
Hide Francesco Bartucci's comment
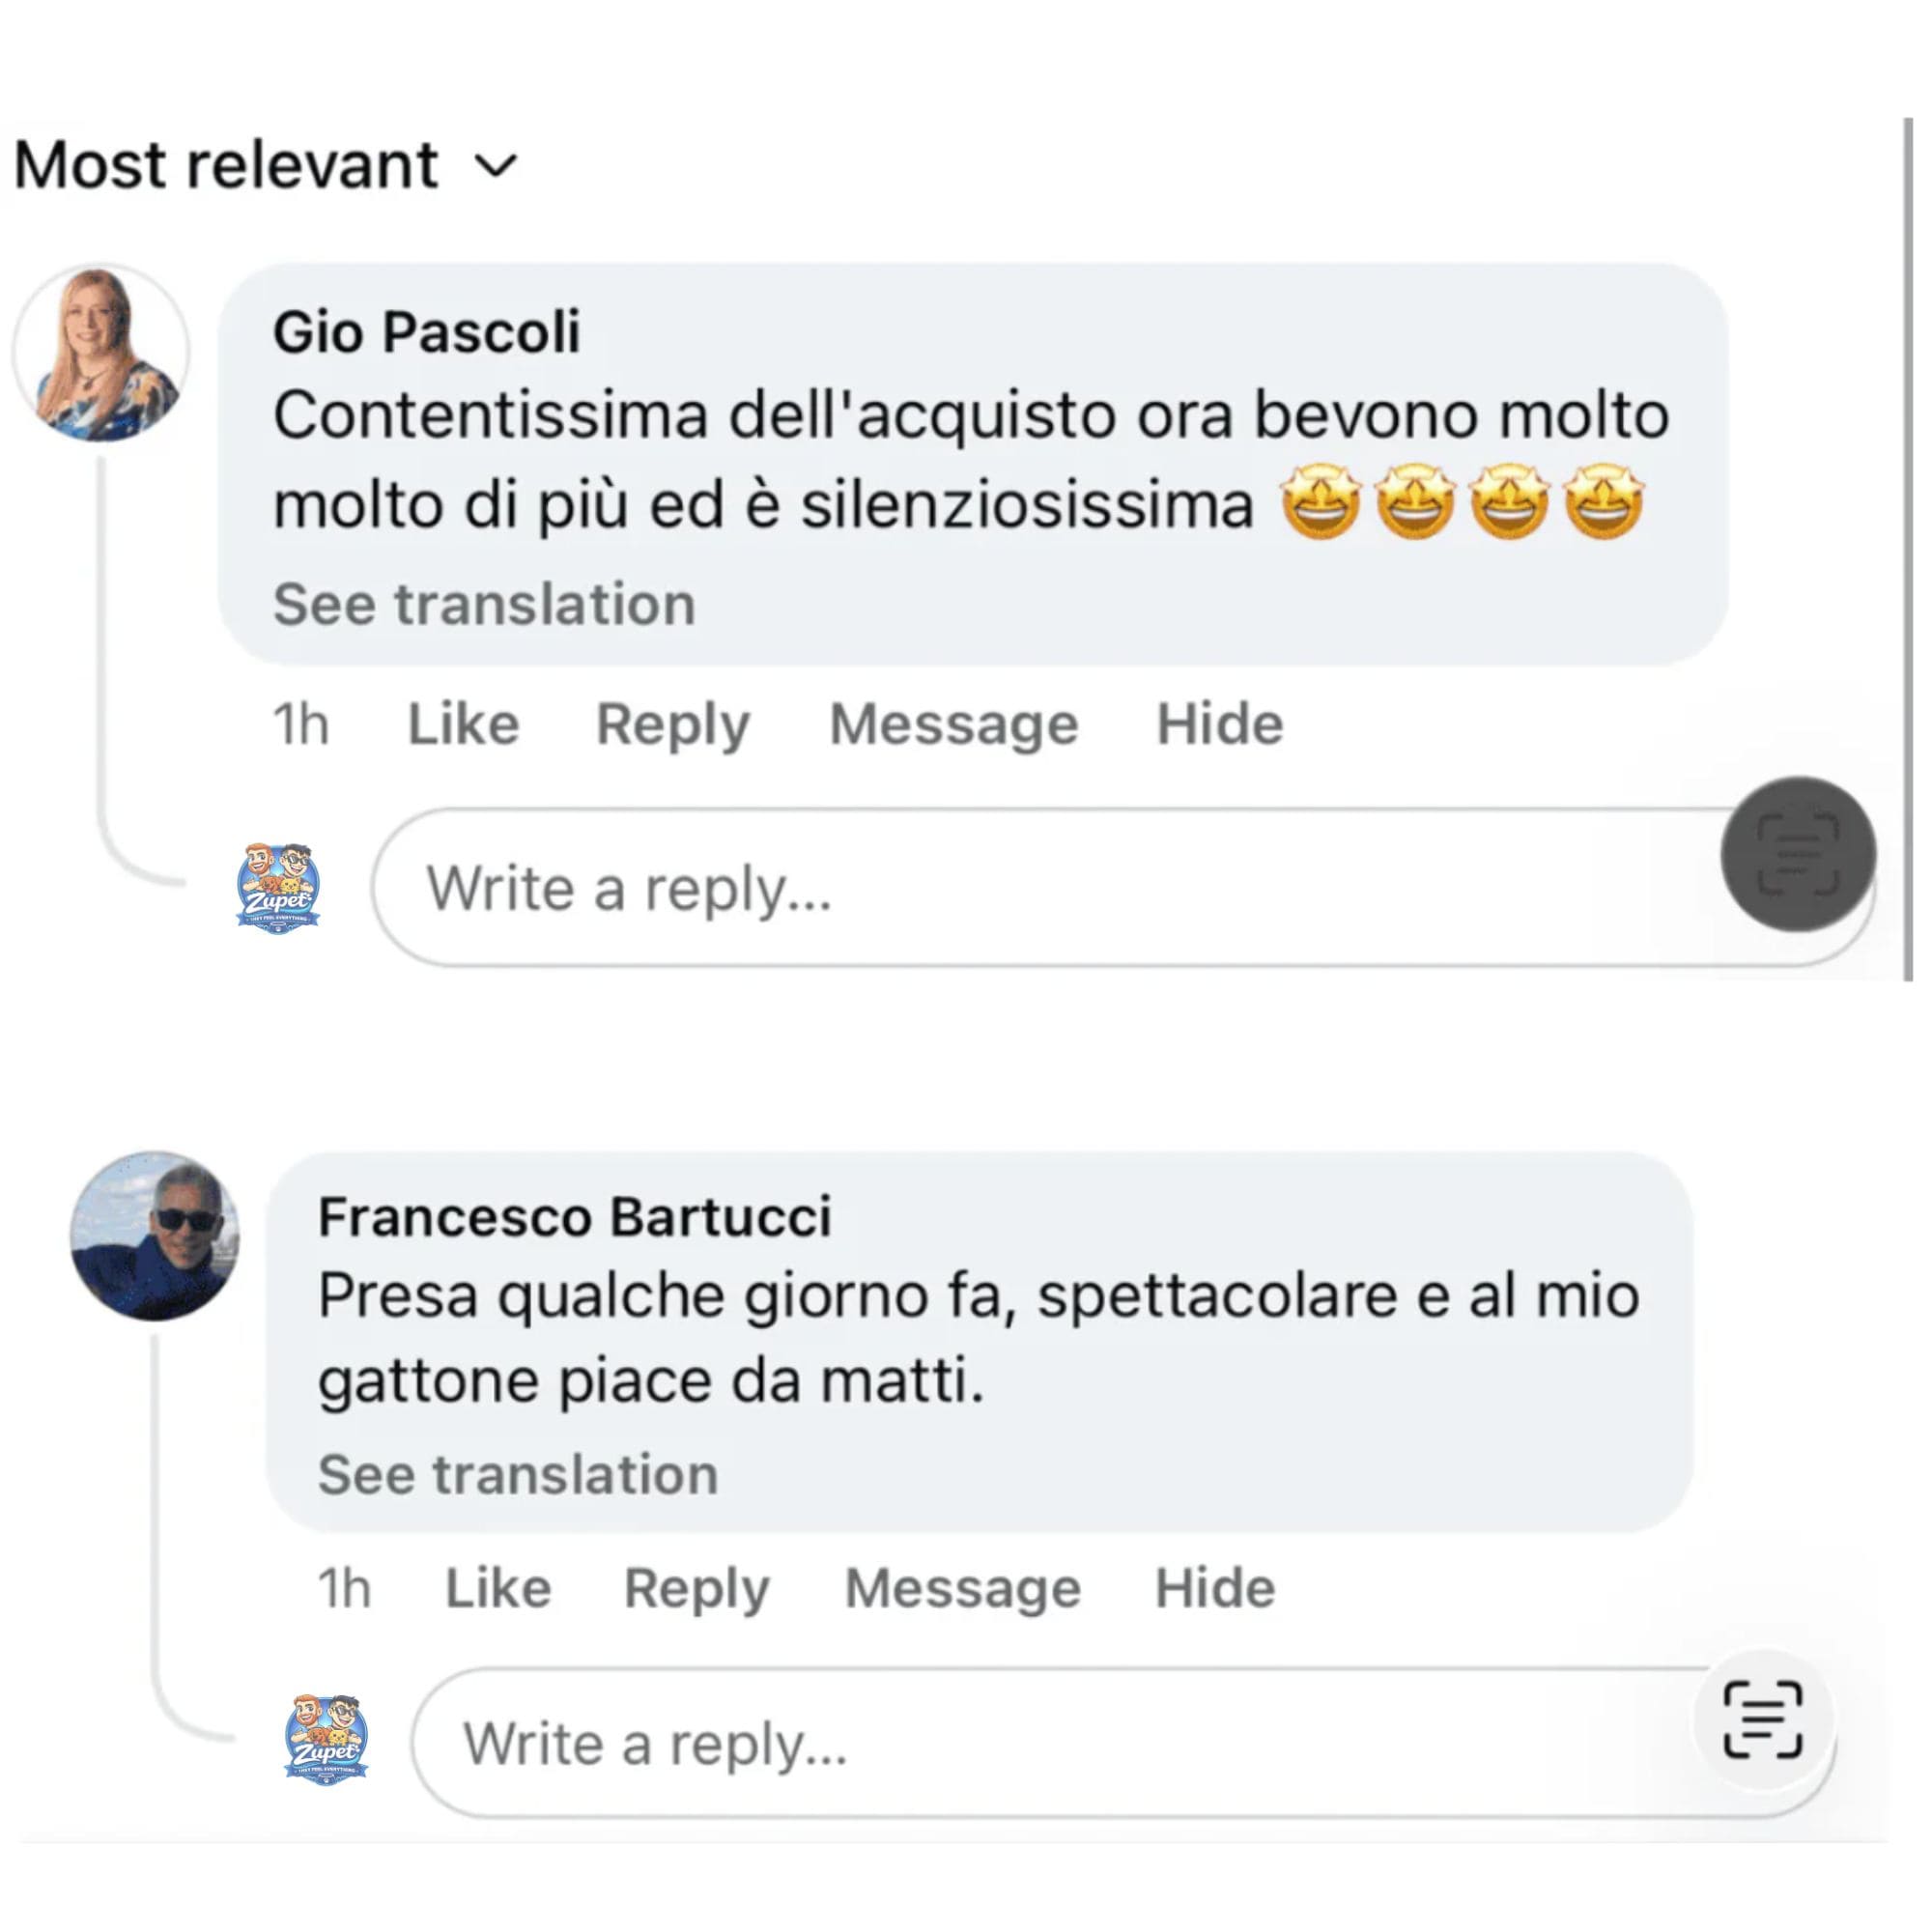tap(1215, 1588)
